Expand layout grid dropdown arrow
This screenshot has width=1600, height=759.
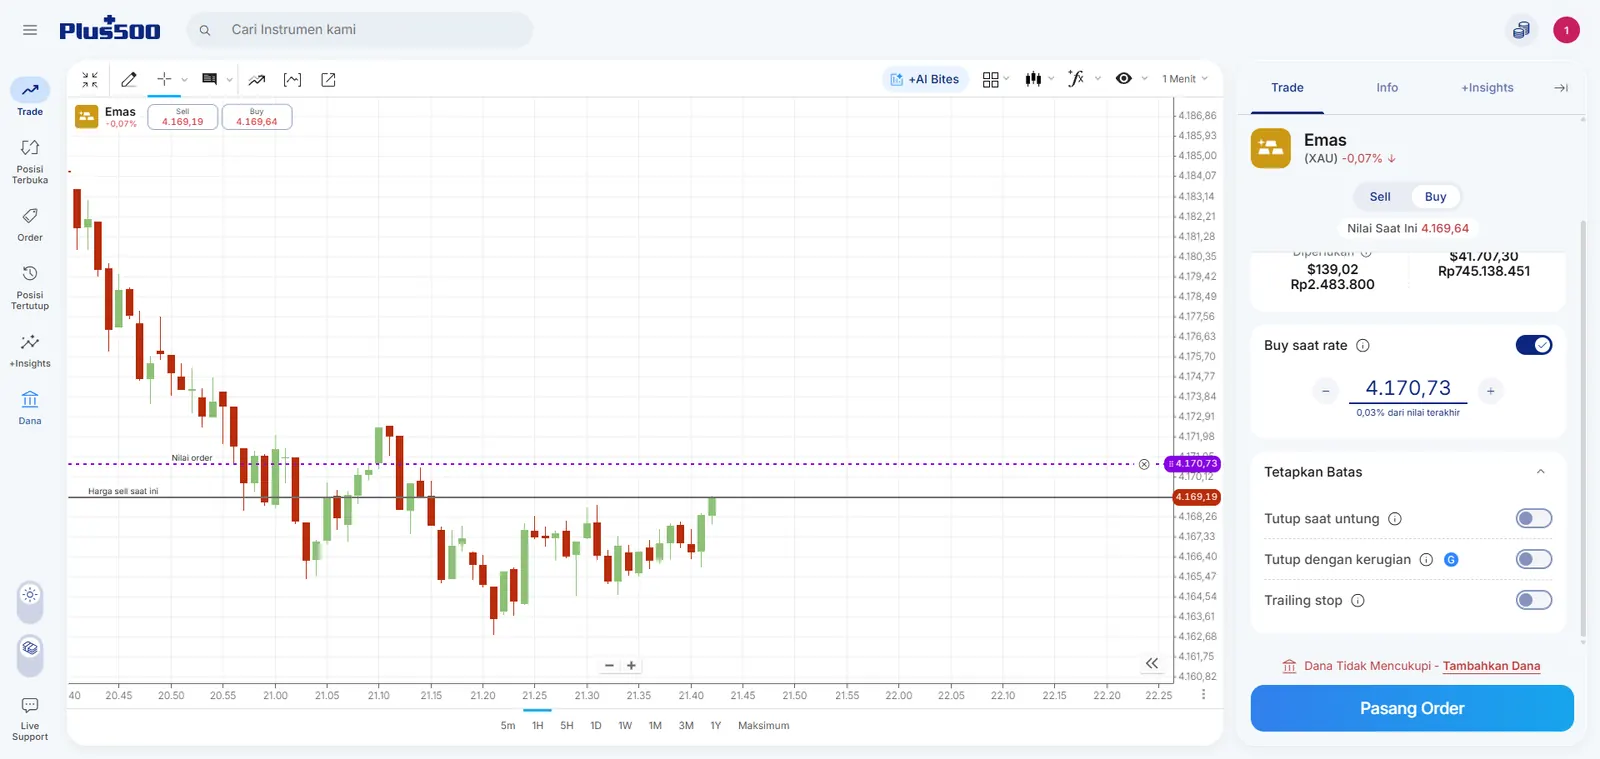[1007, 79]
